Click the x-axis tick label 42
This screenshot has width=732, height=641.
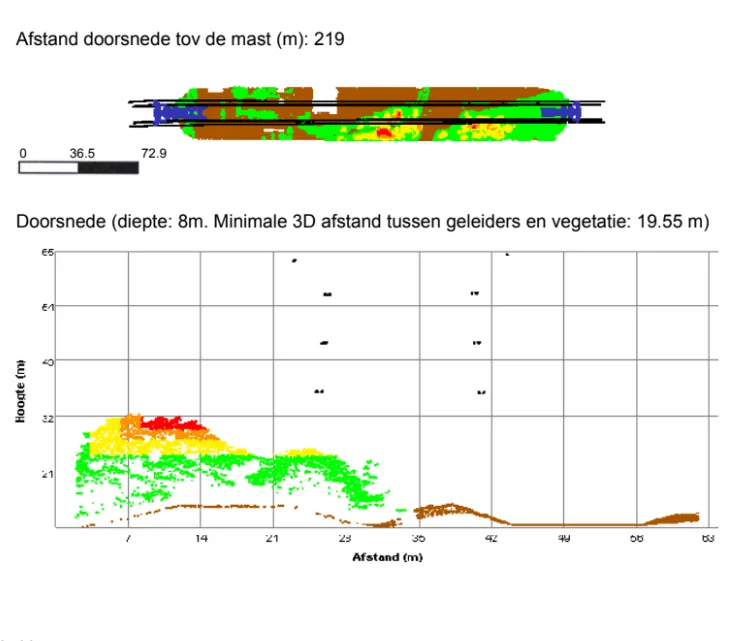pyautogui.click(x=491, y=538)
